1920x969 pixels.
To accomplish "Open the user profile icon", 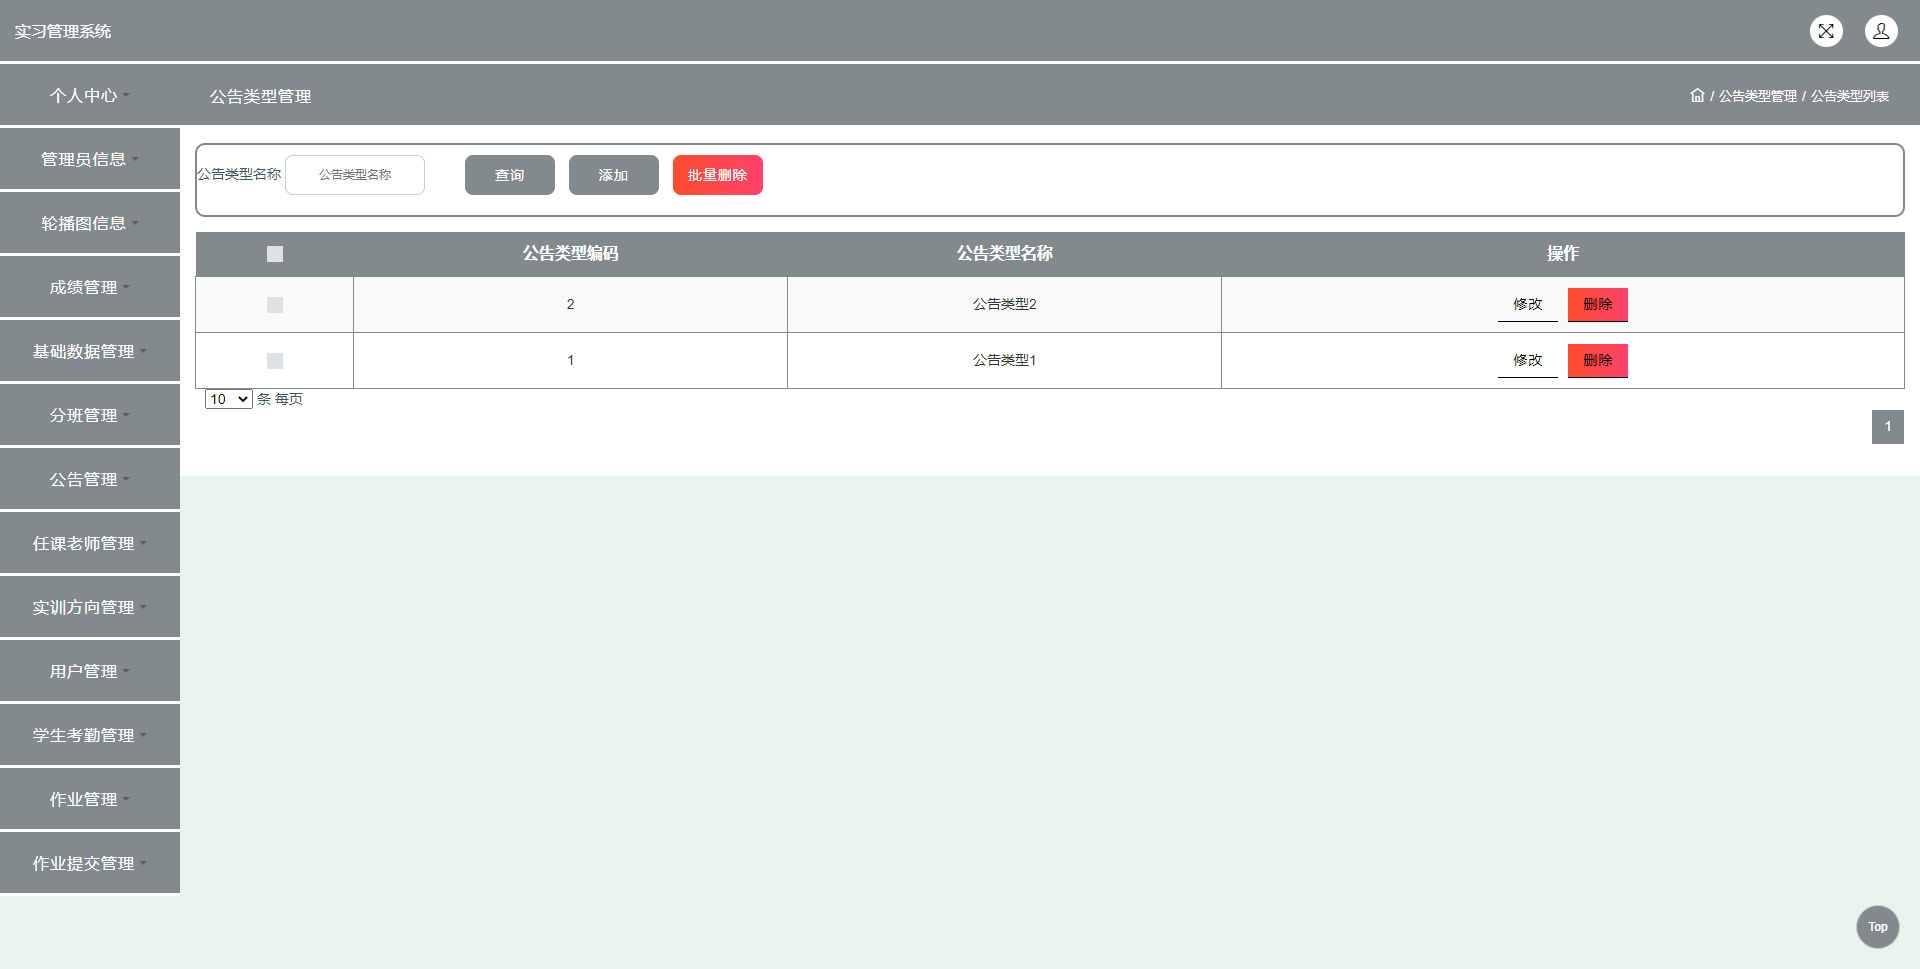I will click(1881, 31).
